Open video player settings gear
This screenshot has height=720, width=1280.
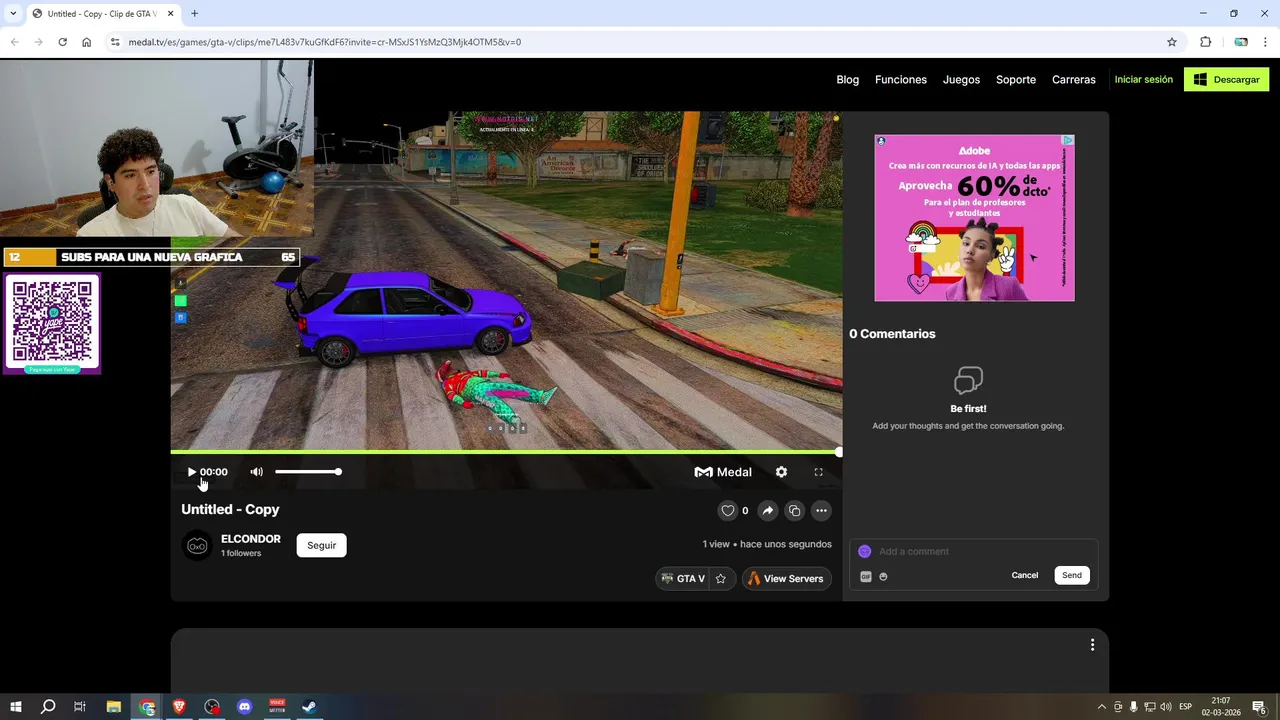pyautogui.click(x=781, y=472)
